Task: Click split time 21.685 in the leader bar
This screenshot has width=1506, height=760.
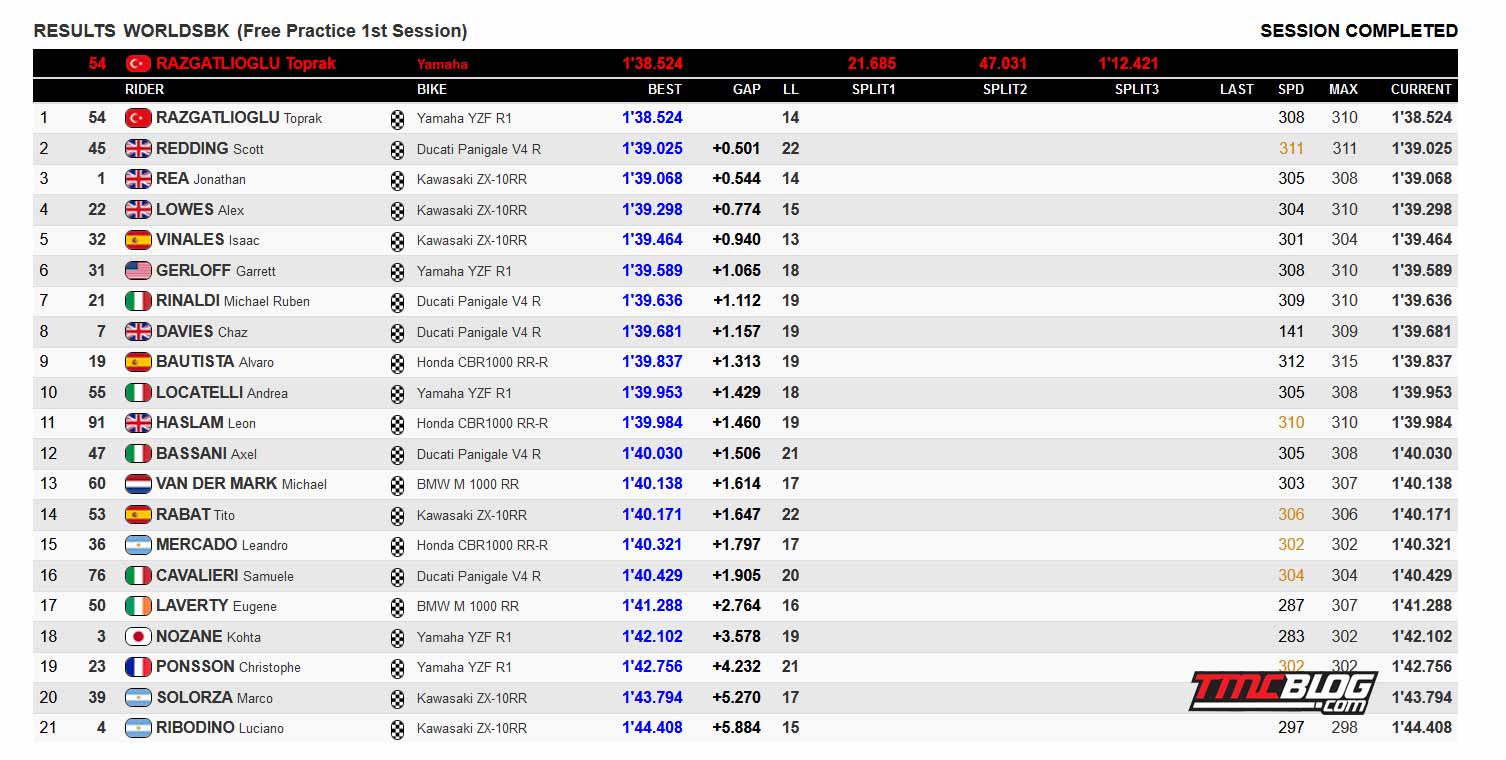Action: [872, 63]
